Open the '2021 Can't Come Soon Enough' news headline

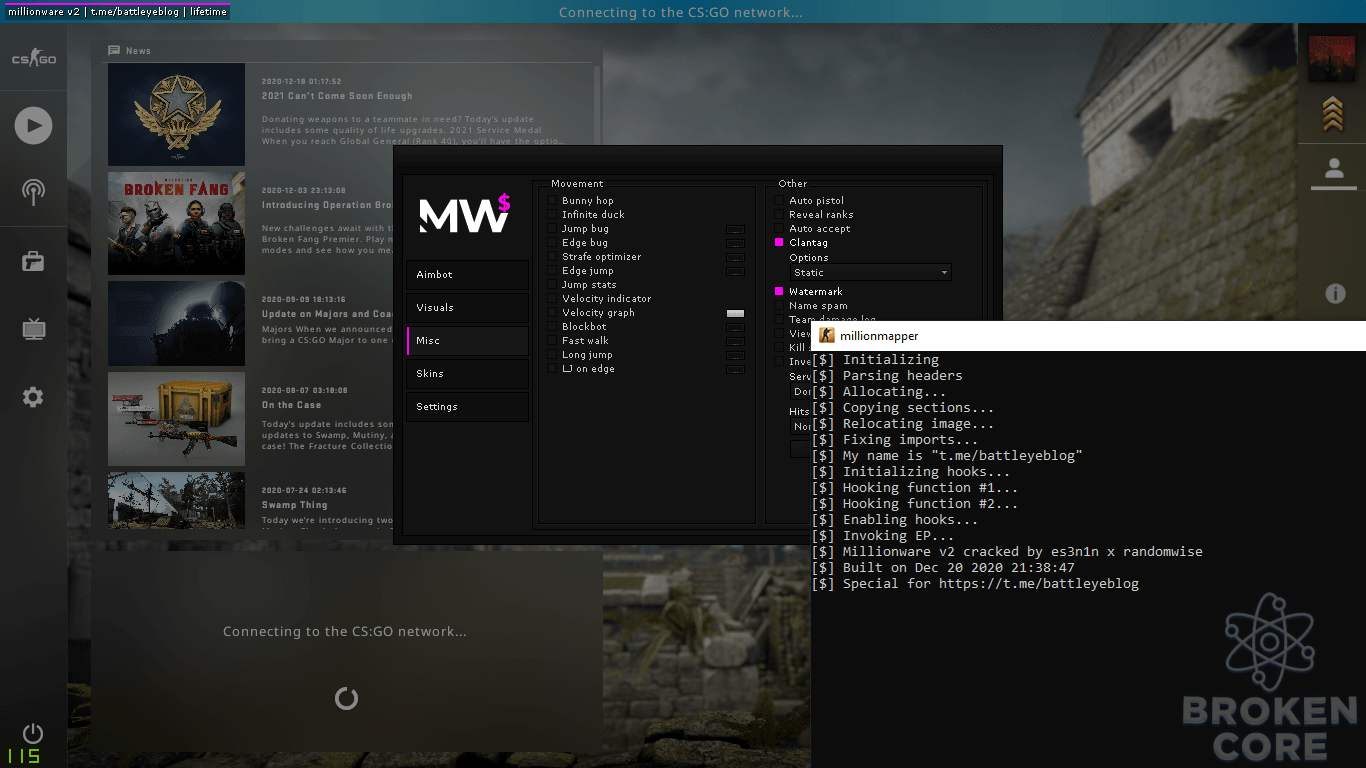tap(337, 96)
